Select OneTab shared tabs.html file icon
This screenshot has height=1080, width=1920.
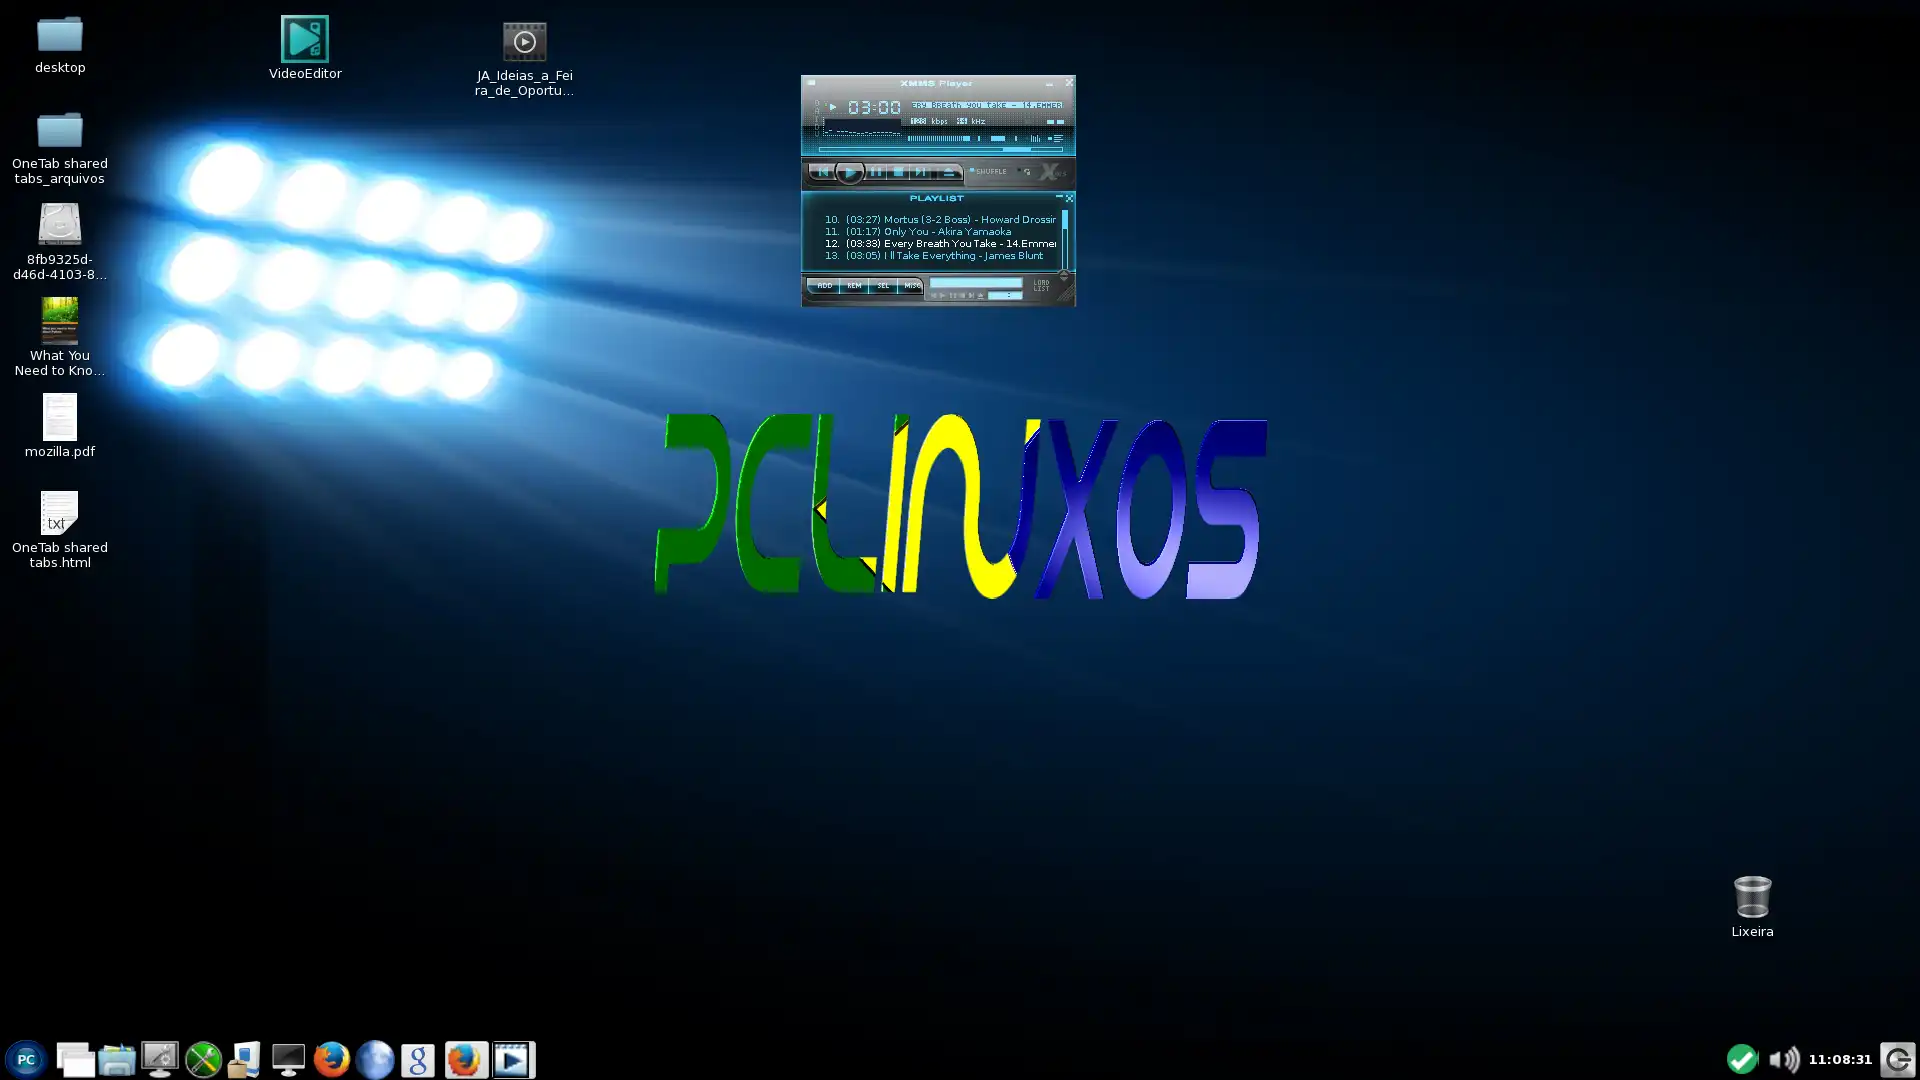[x=60, y=530]
